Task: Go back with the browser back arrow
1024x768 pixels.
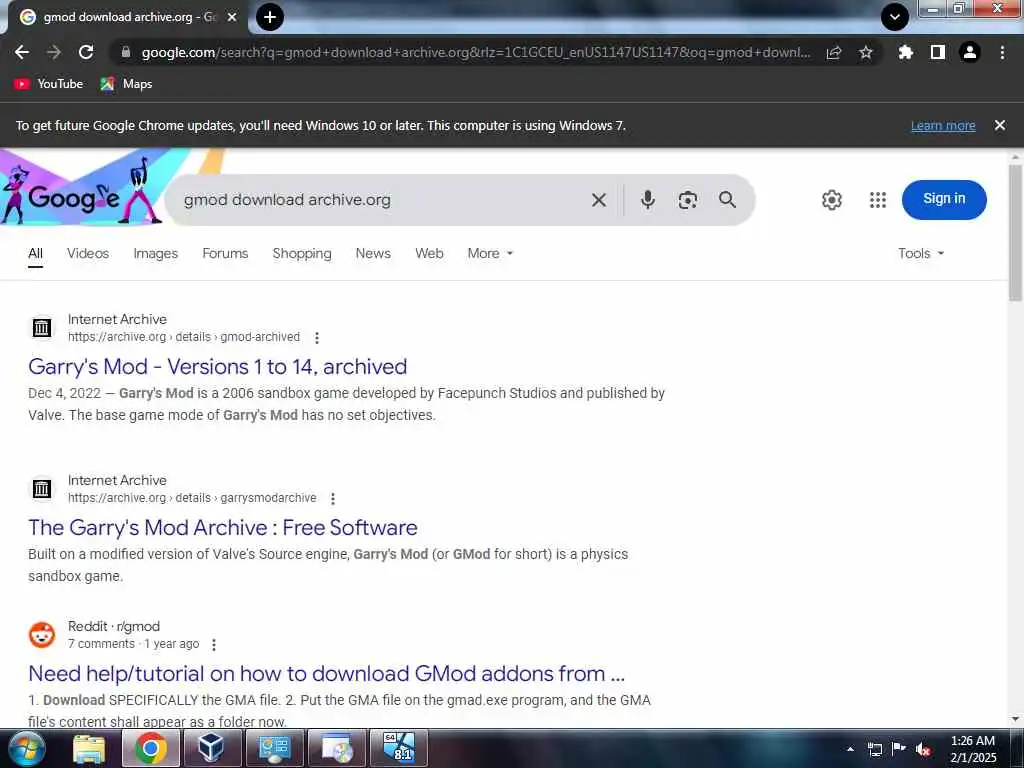Action: coord(22,52)
